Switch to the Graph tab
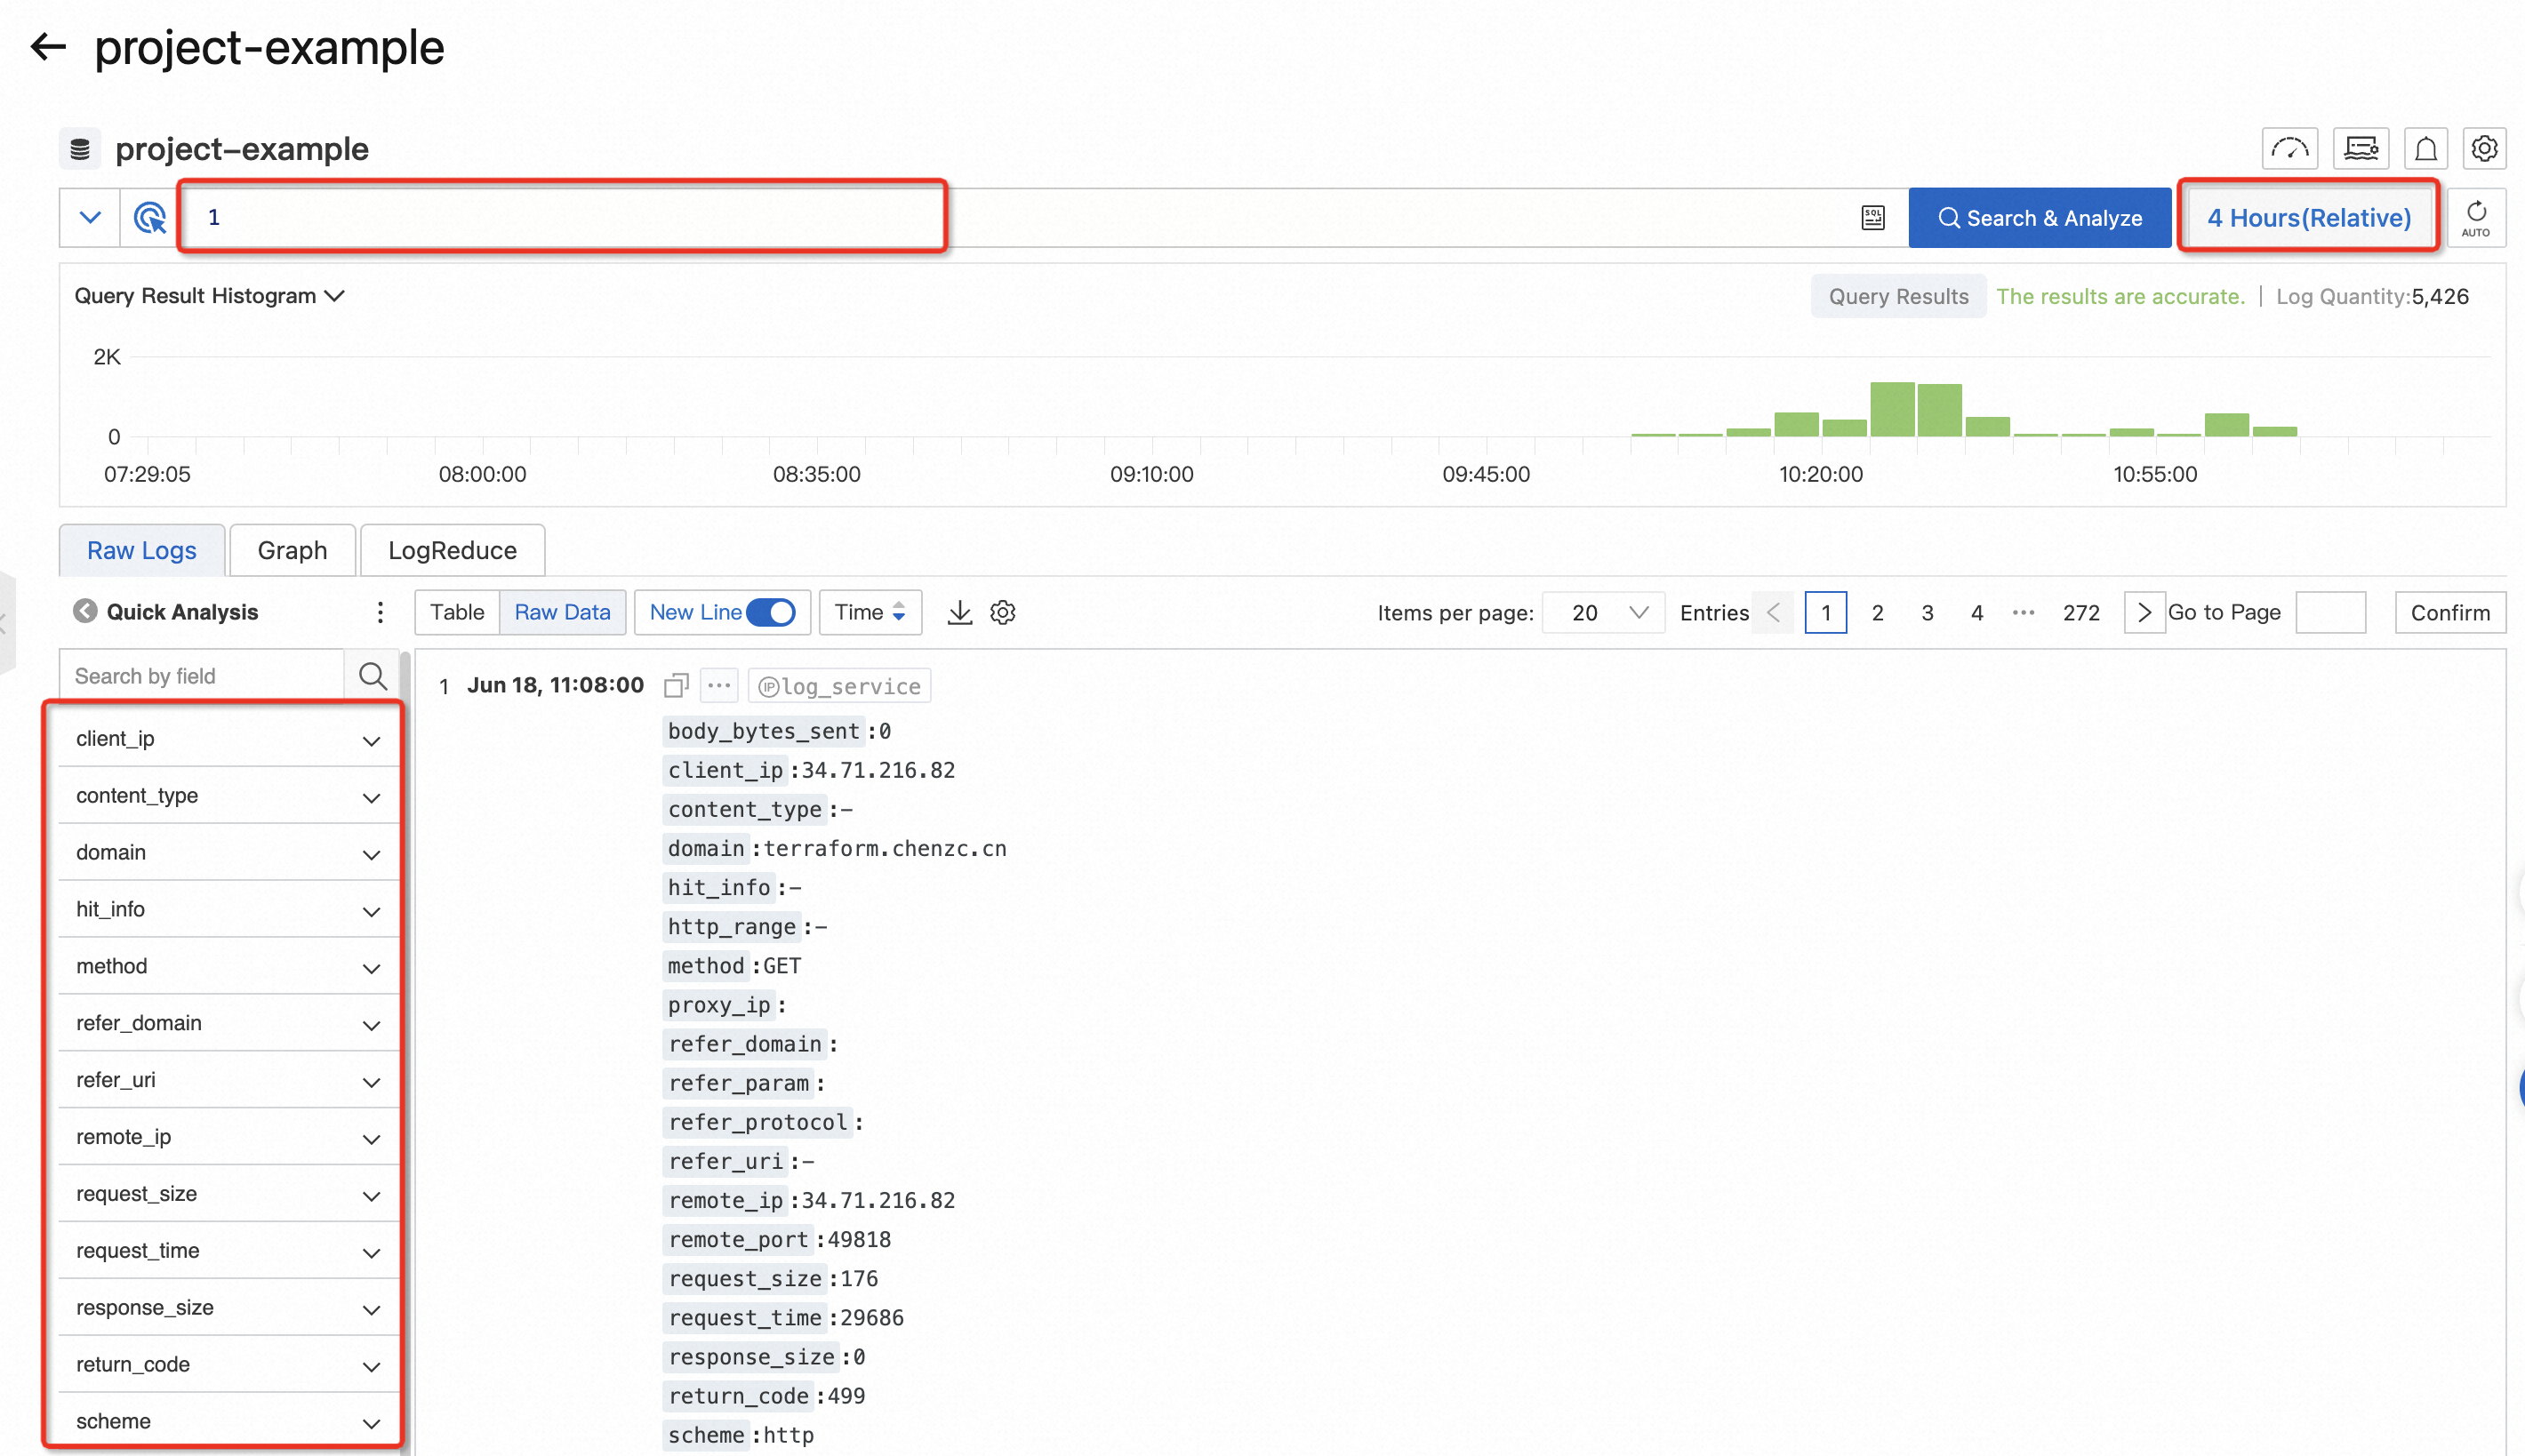The height and width of the screenshot is (1456, 2525). tap(292, 549)
